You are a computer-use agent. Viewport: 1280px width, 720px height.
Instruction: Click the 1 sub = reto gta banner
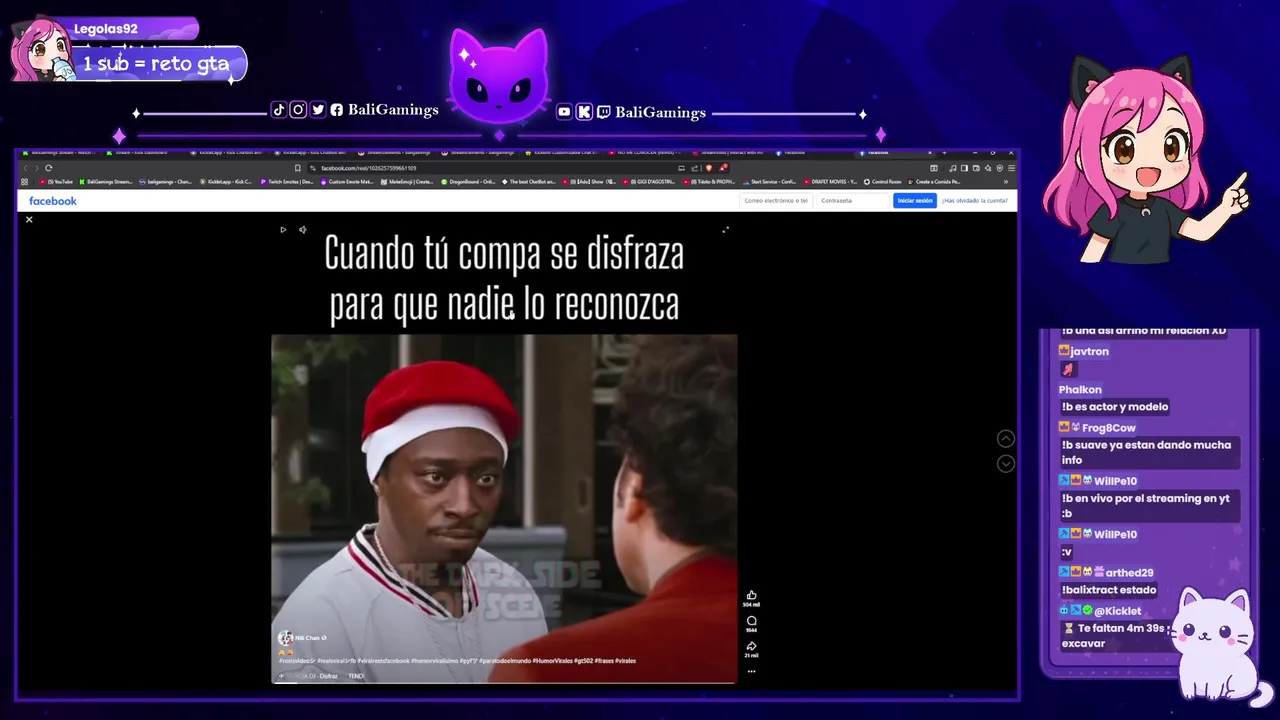(x=156, y=64)
